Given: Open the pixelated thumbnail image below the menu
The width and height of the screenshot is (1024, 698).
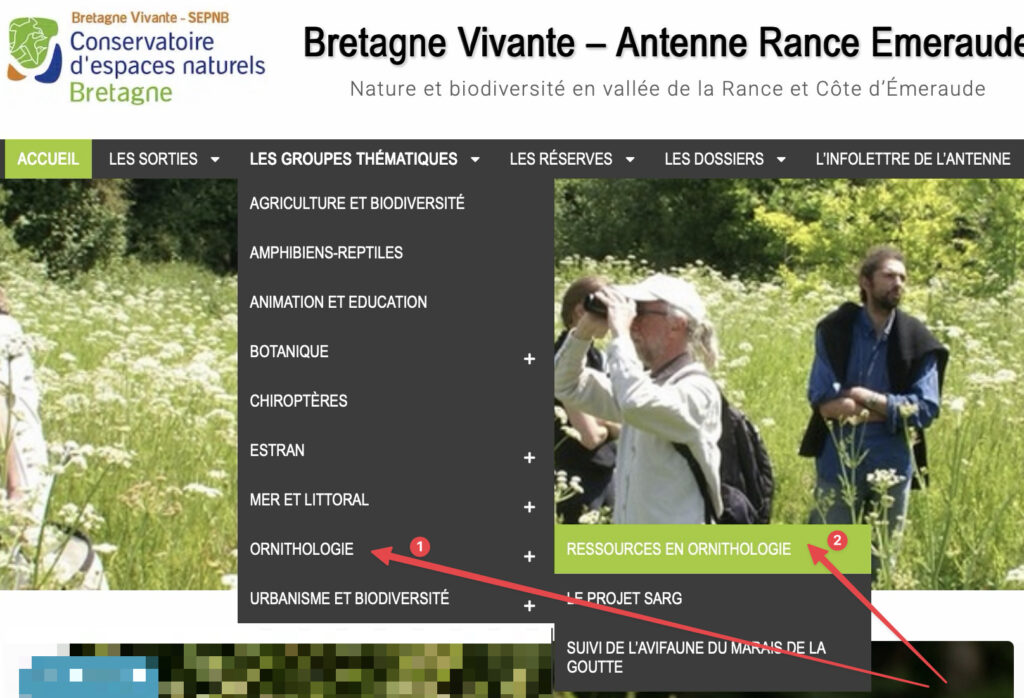Looking at the screenshot, I should [287, 671].
